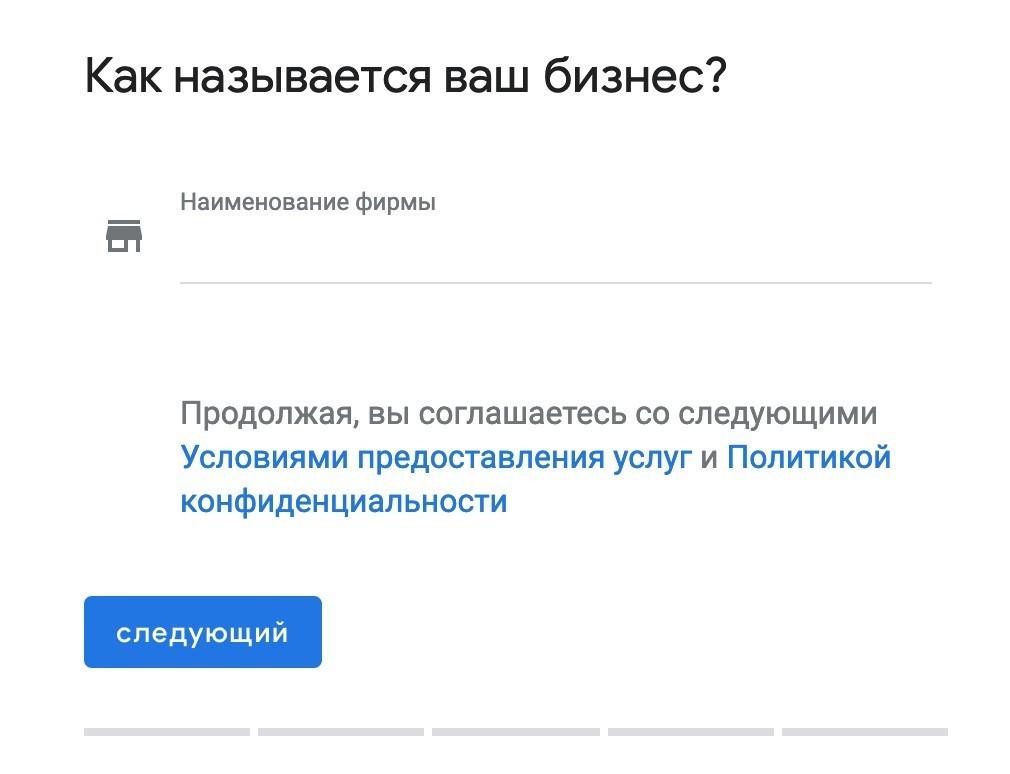Click the word услуг in the terms link
Image resolution: width=1010 pixels, height=774 pixels.
(652, 458)
